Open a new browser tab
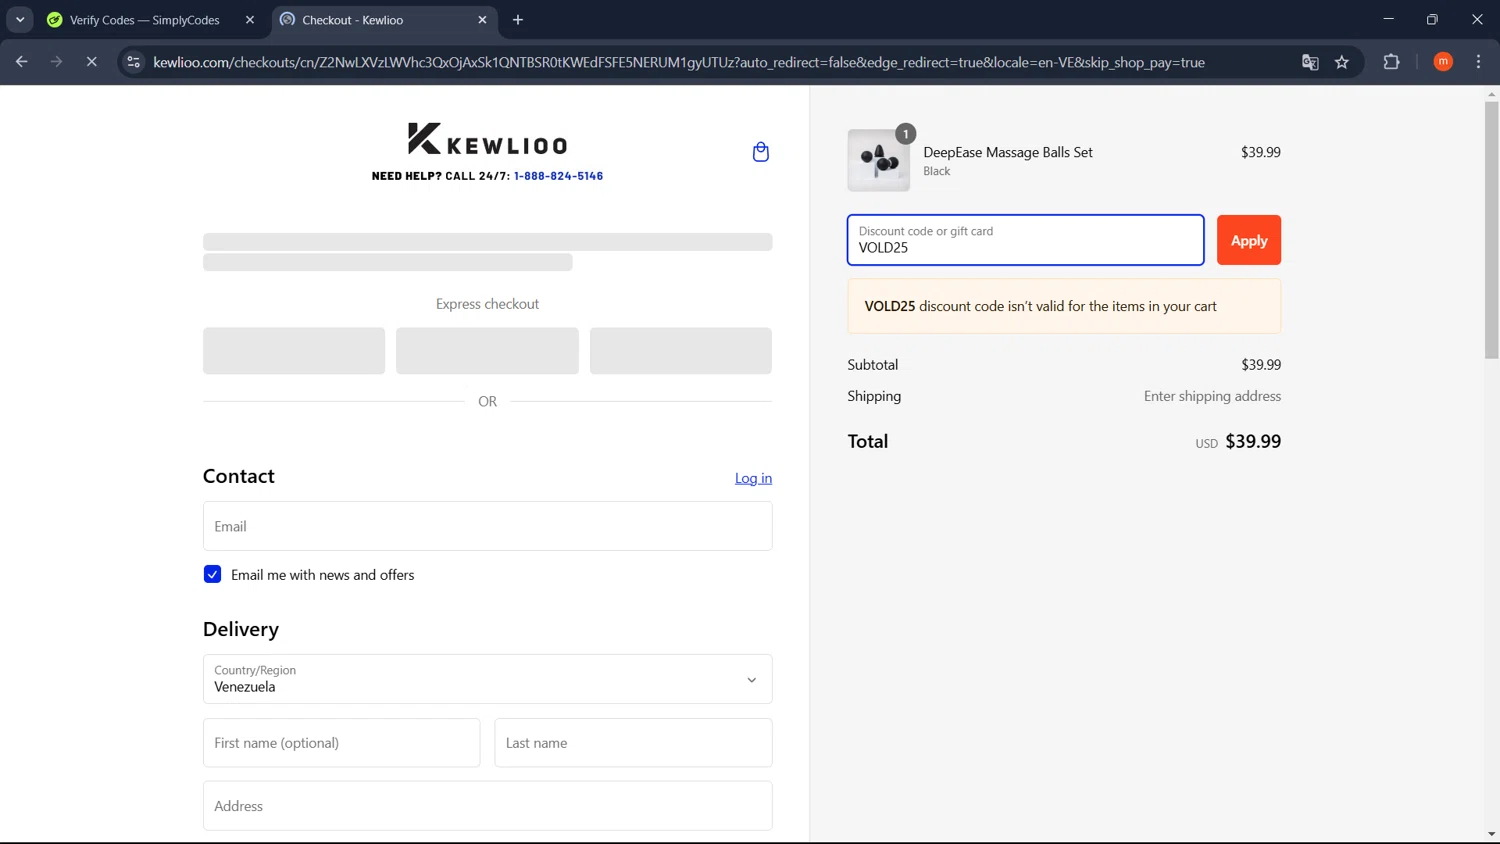 coord(518,20)
